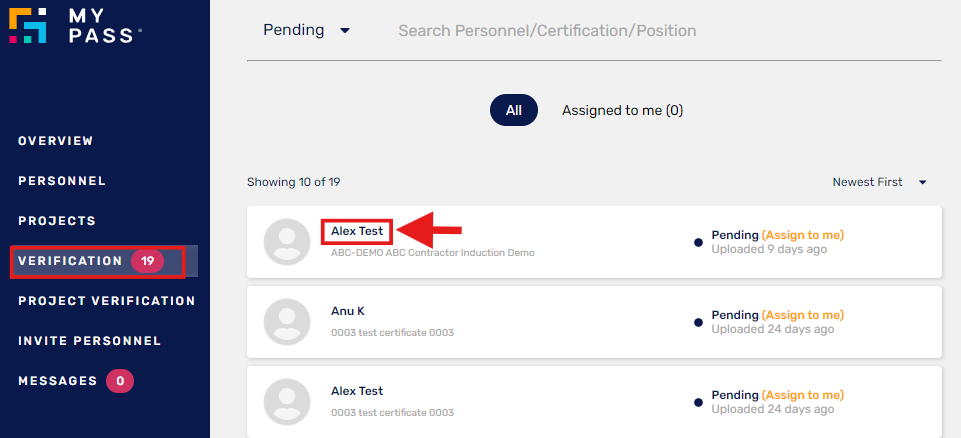The width and height of the screenshot is (961, 438).
Task: Click avatar icon of first Alex Test row
Action: (287, 242)
